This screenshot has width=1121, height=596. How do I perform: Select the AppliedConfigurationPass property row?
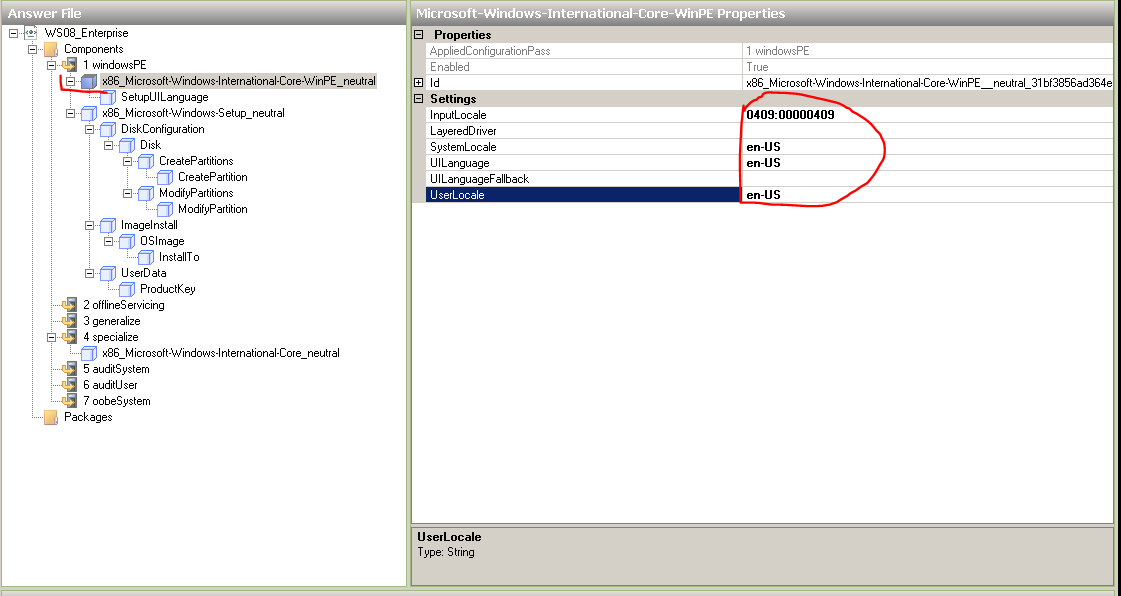point(769,51)
